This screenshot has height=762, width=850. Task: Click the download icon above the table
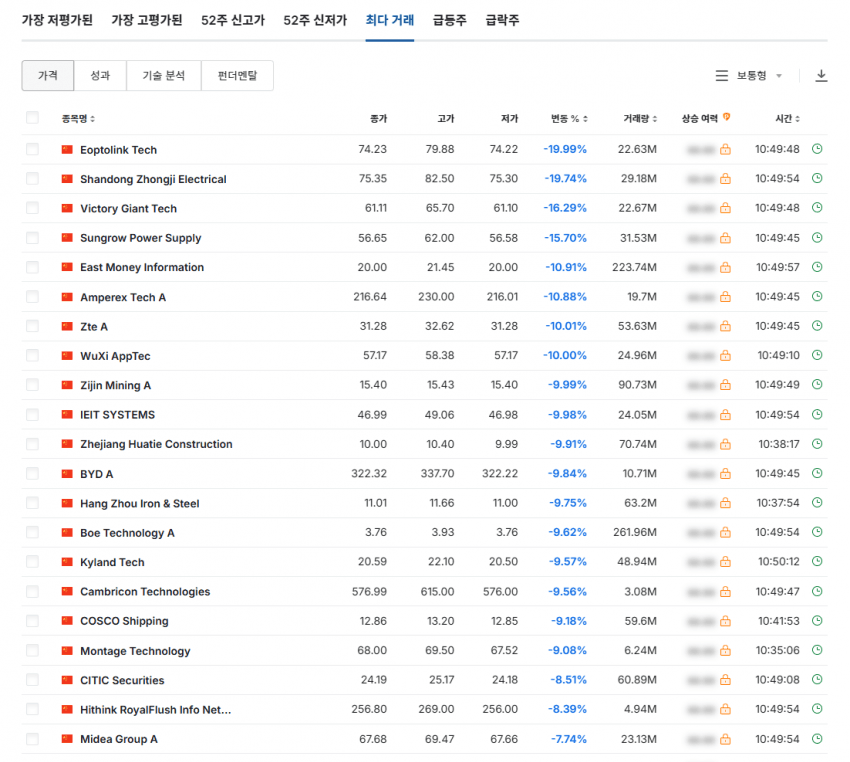pyautogui.click(x=821, y=75)
